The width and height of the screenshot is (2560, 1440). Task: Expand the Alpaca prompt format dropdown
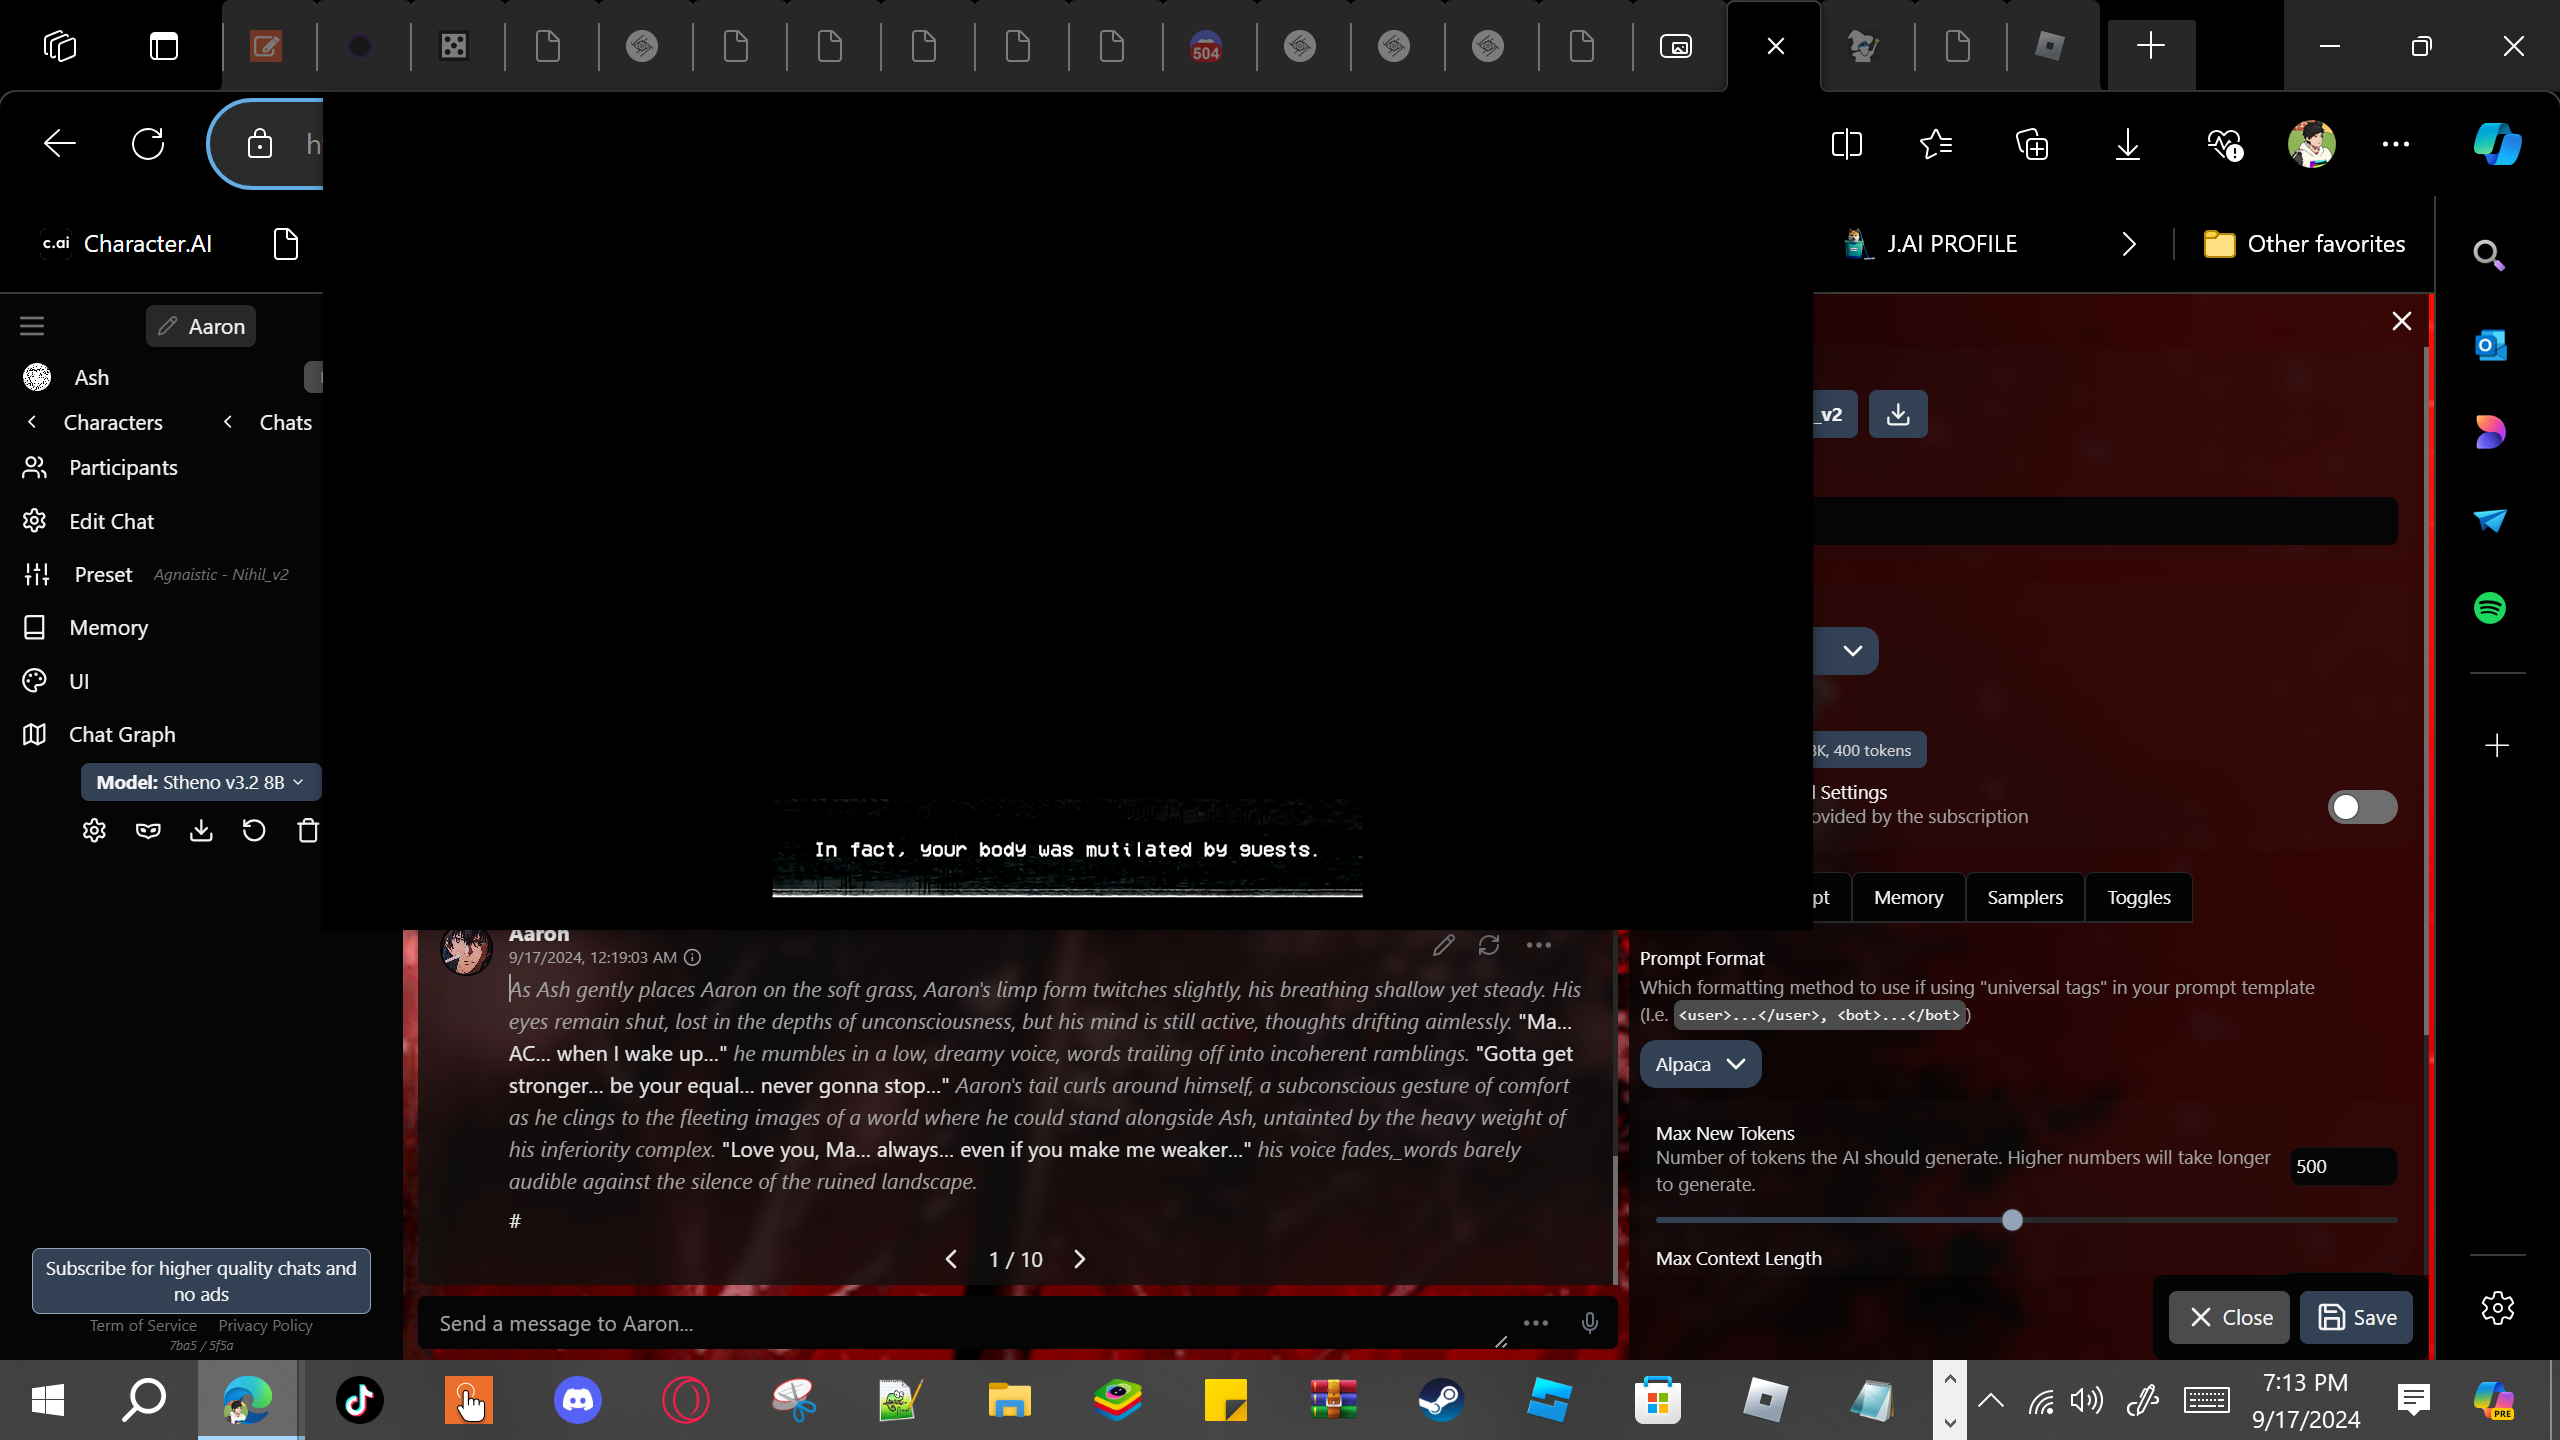pos(1700,1064)
